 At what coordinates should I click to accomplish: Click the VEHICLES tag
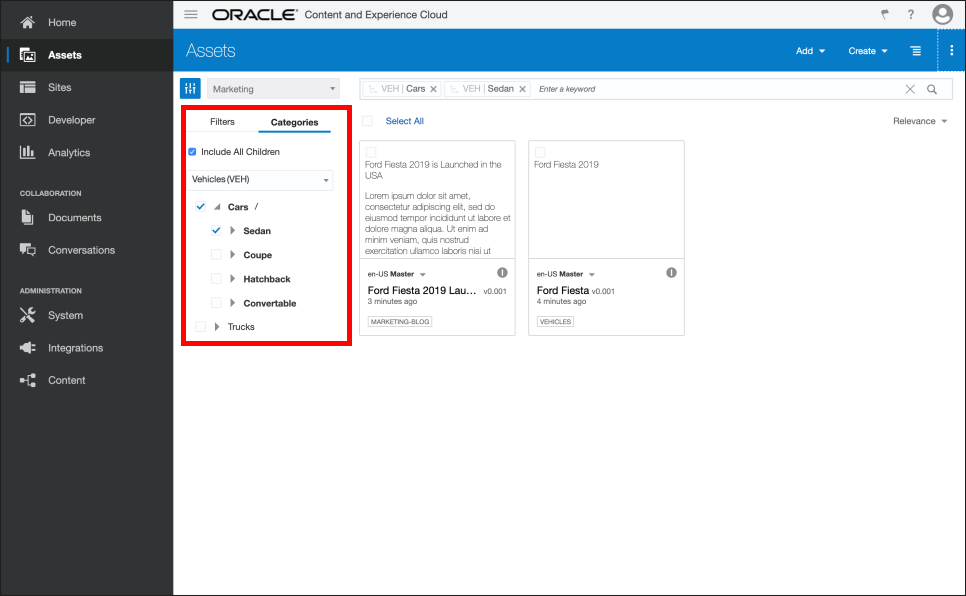(x=555, y=322)
